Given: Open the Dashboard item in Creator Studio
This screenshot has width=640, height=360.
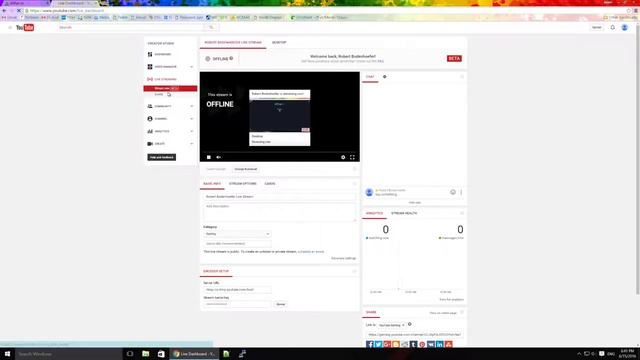Looking at the screenshot, I should tap(162, 54).
